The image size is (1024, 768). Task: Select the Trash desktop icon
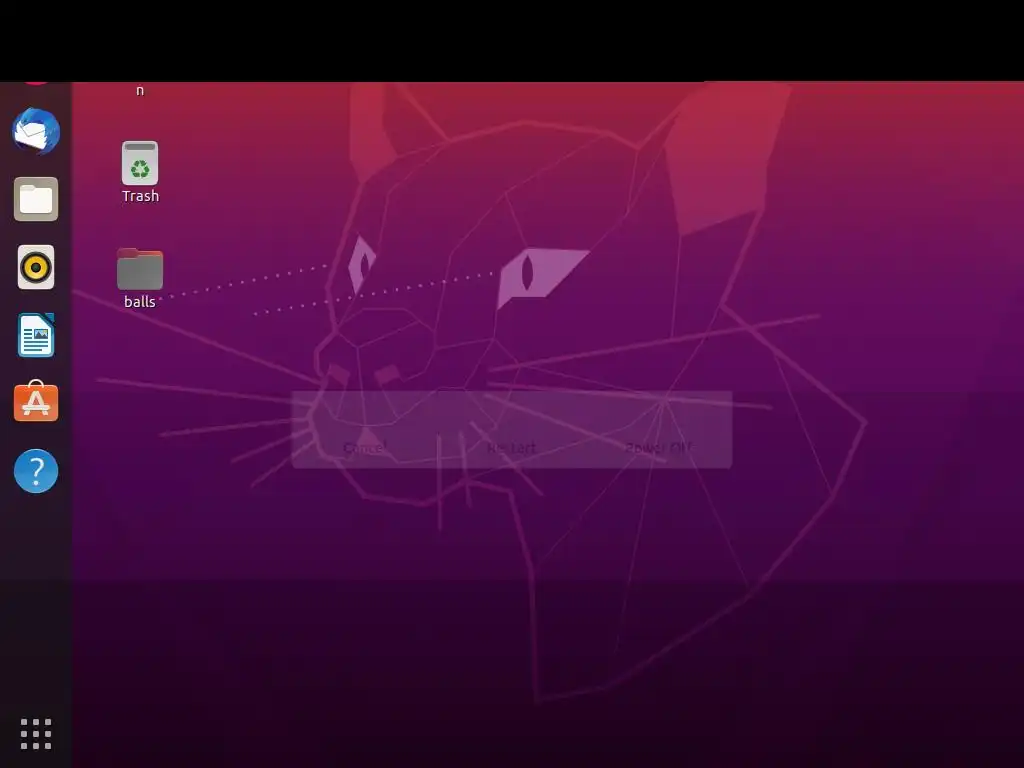140,163
